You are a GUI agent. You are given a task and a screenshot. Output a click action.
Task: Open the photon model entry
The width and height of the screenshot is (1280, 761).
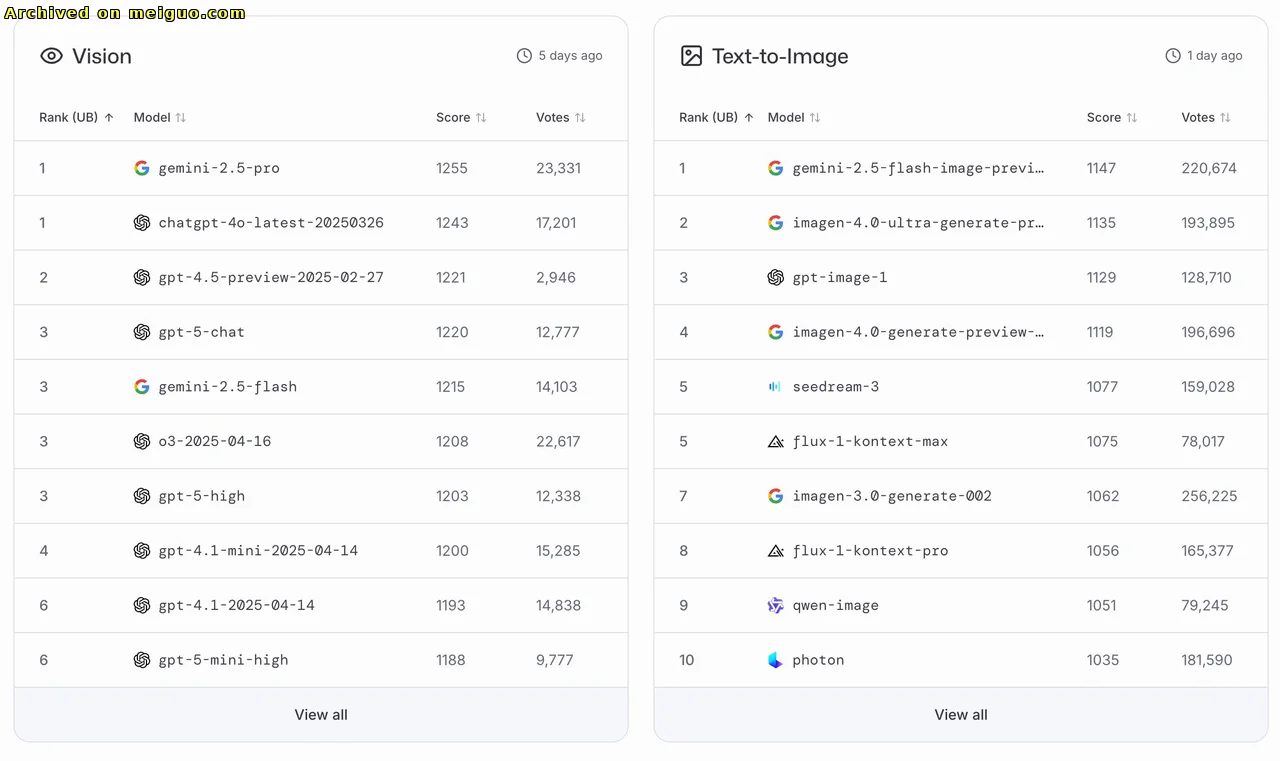tap(818, 660)
